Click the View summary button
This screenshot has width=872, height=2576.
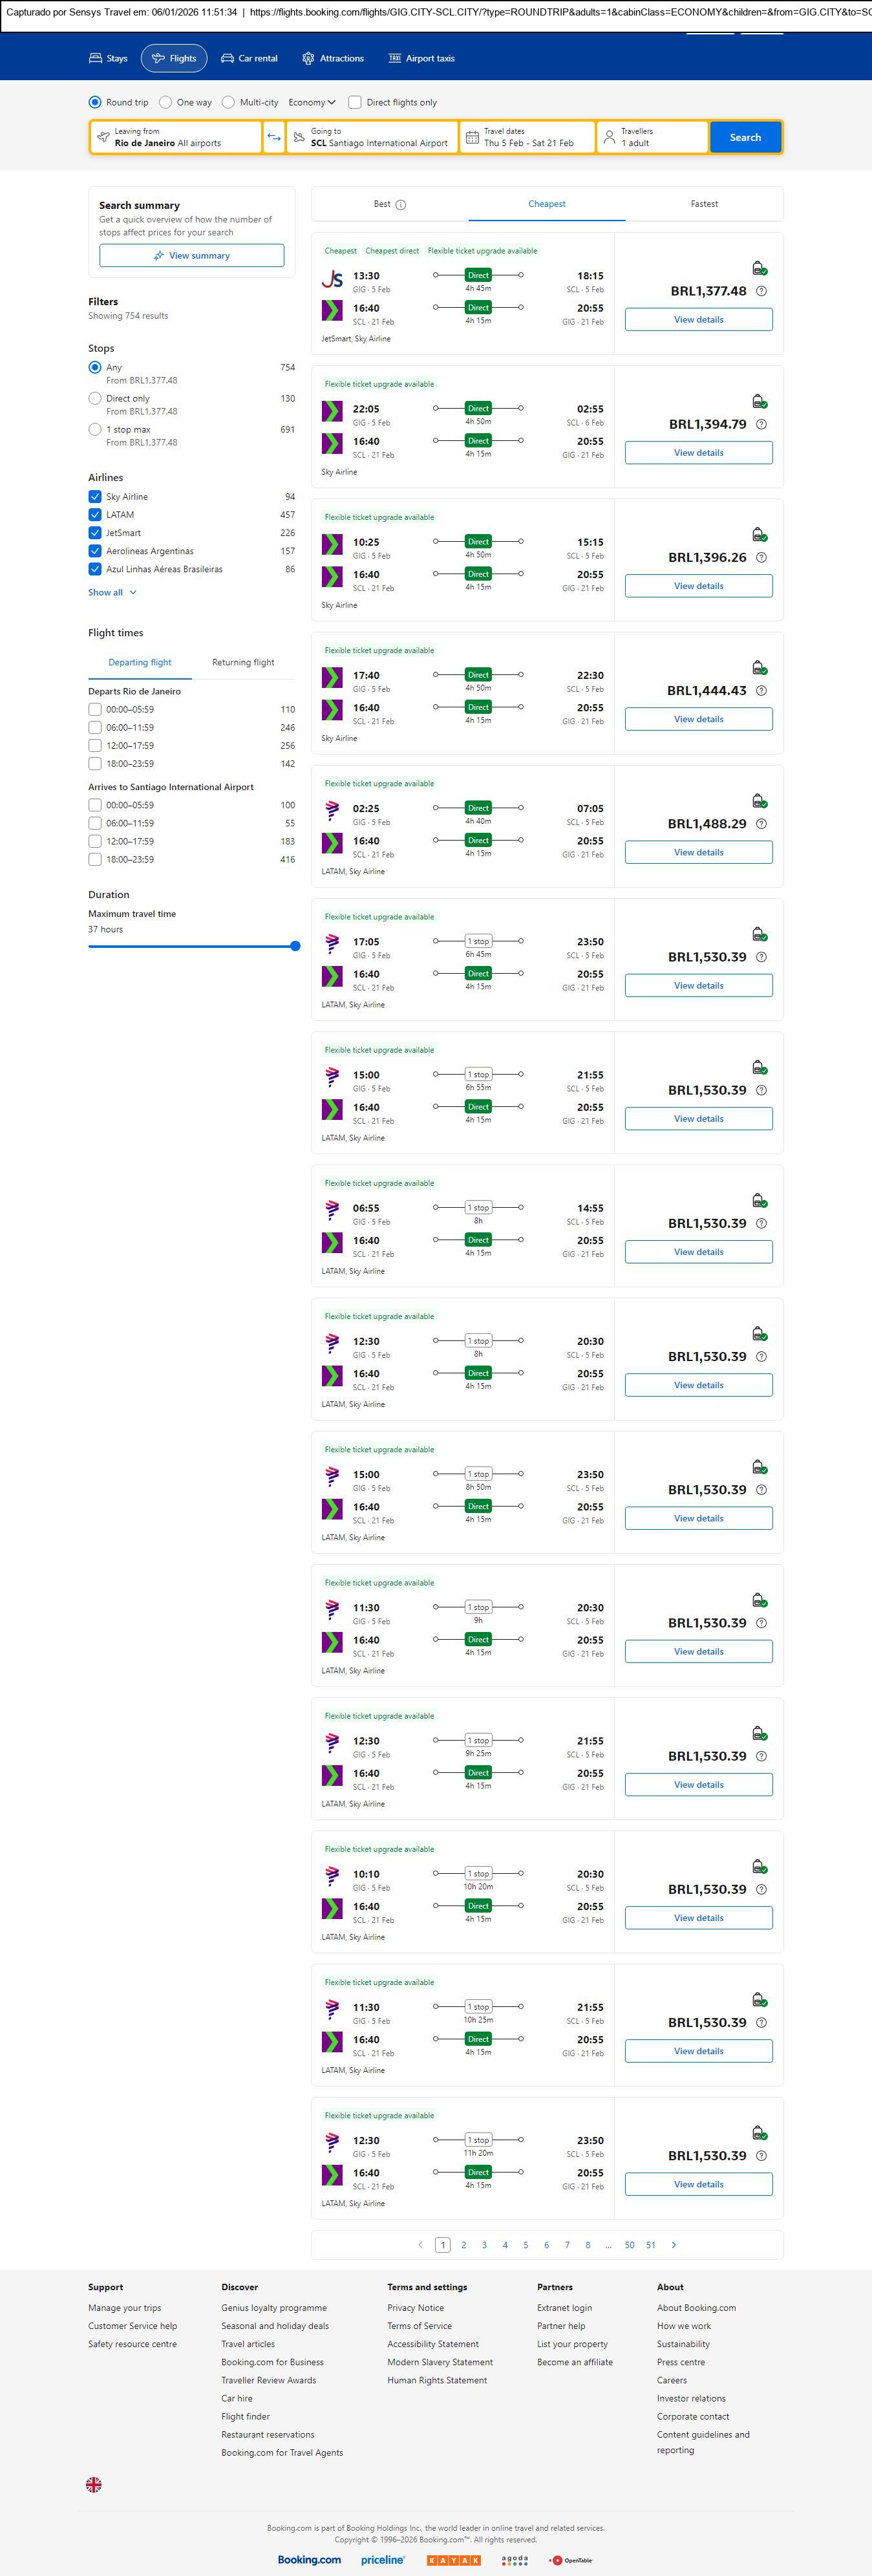point(191,256)
